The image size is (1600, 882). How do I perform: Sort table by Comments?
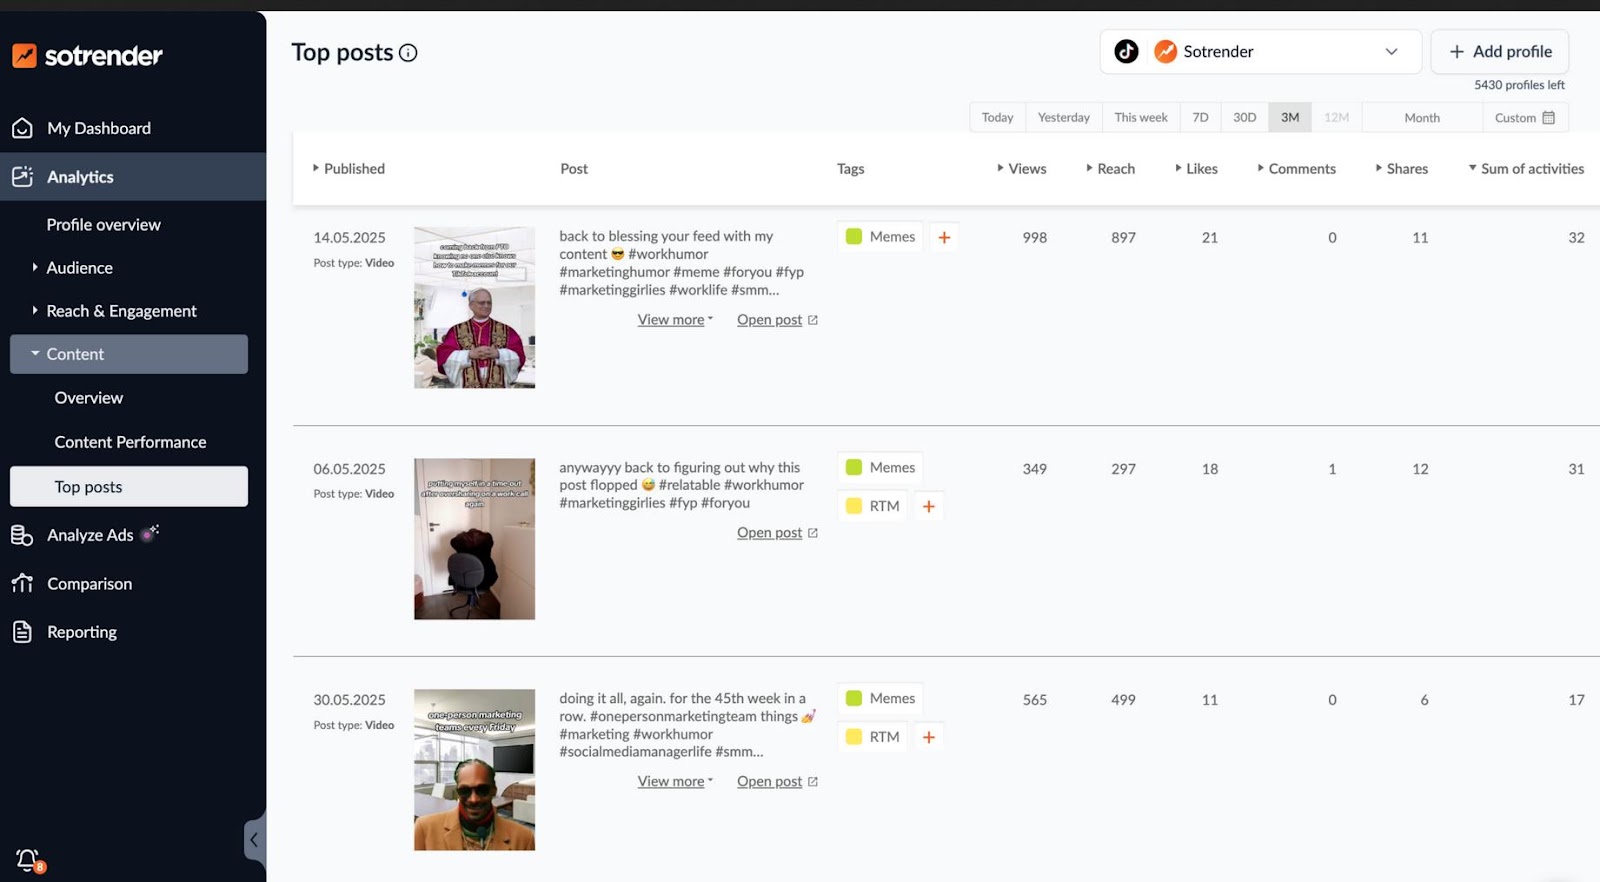click(x=1297, y=169)
